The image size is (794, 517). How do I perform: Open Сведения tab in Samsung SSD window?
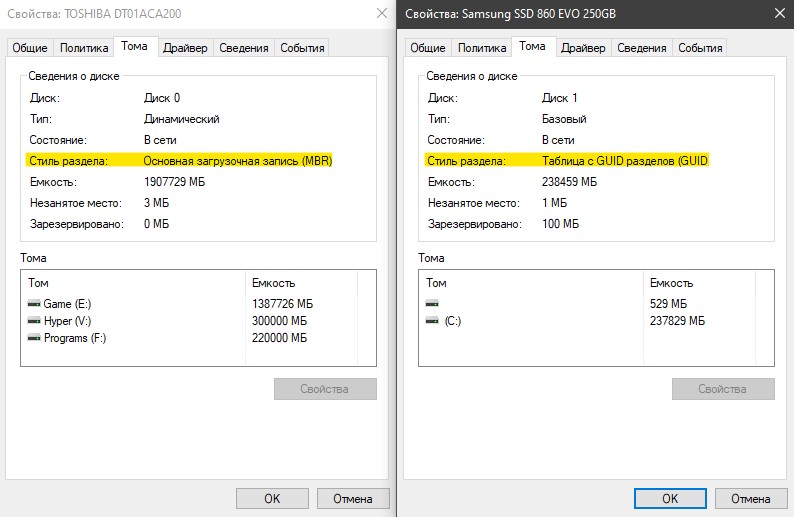tap(642, 48)
